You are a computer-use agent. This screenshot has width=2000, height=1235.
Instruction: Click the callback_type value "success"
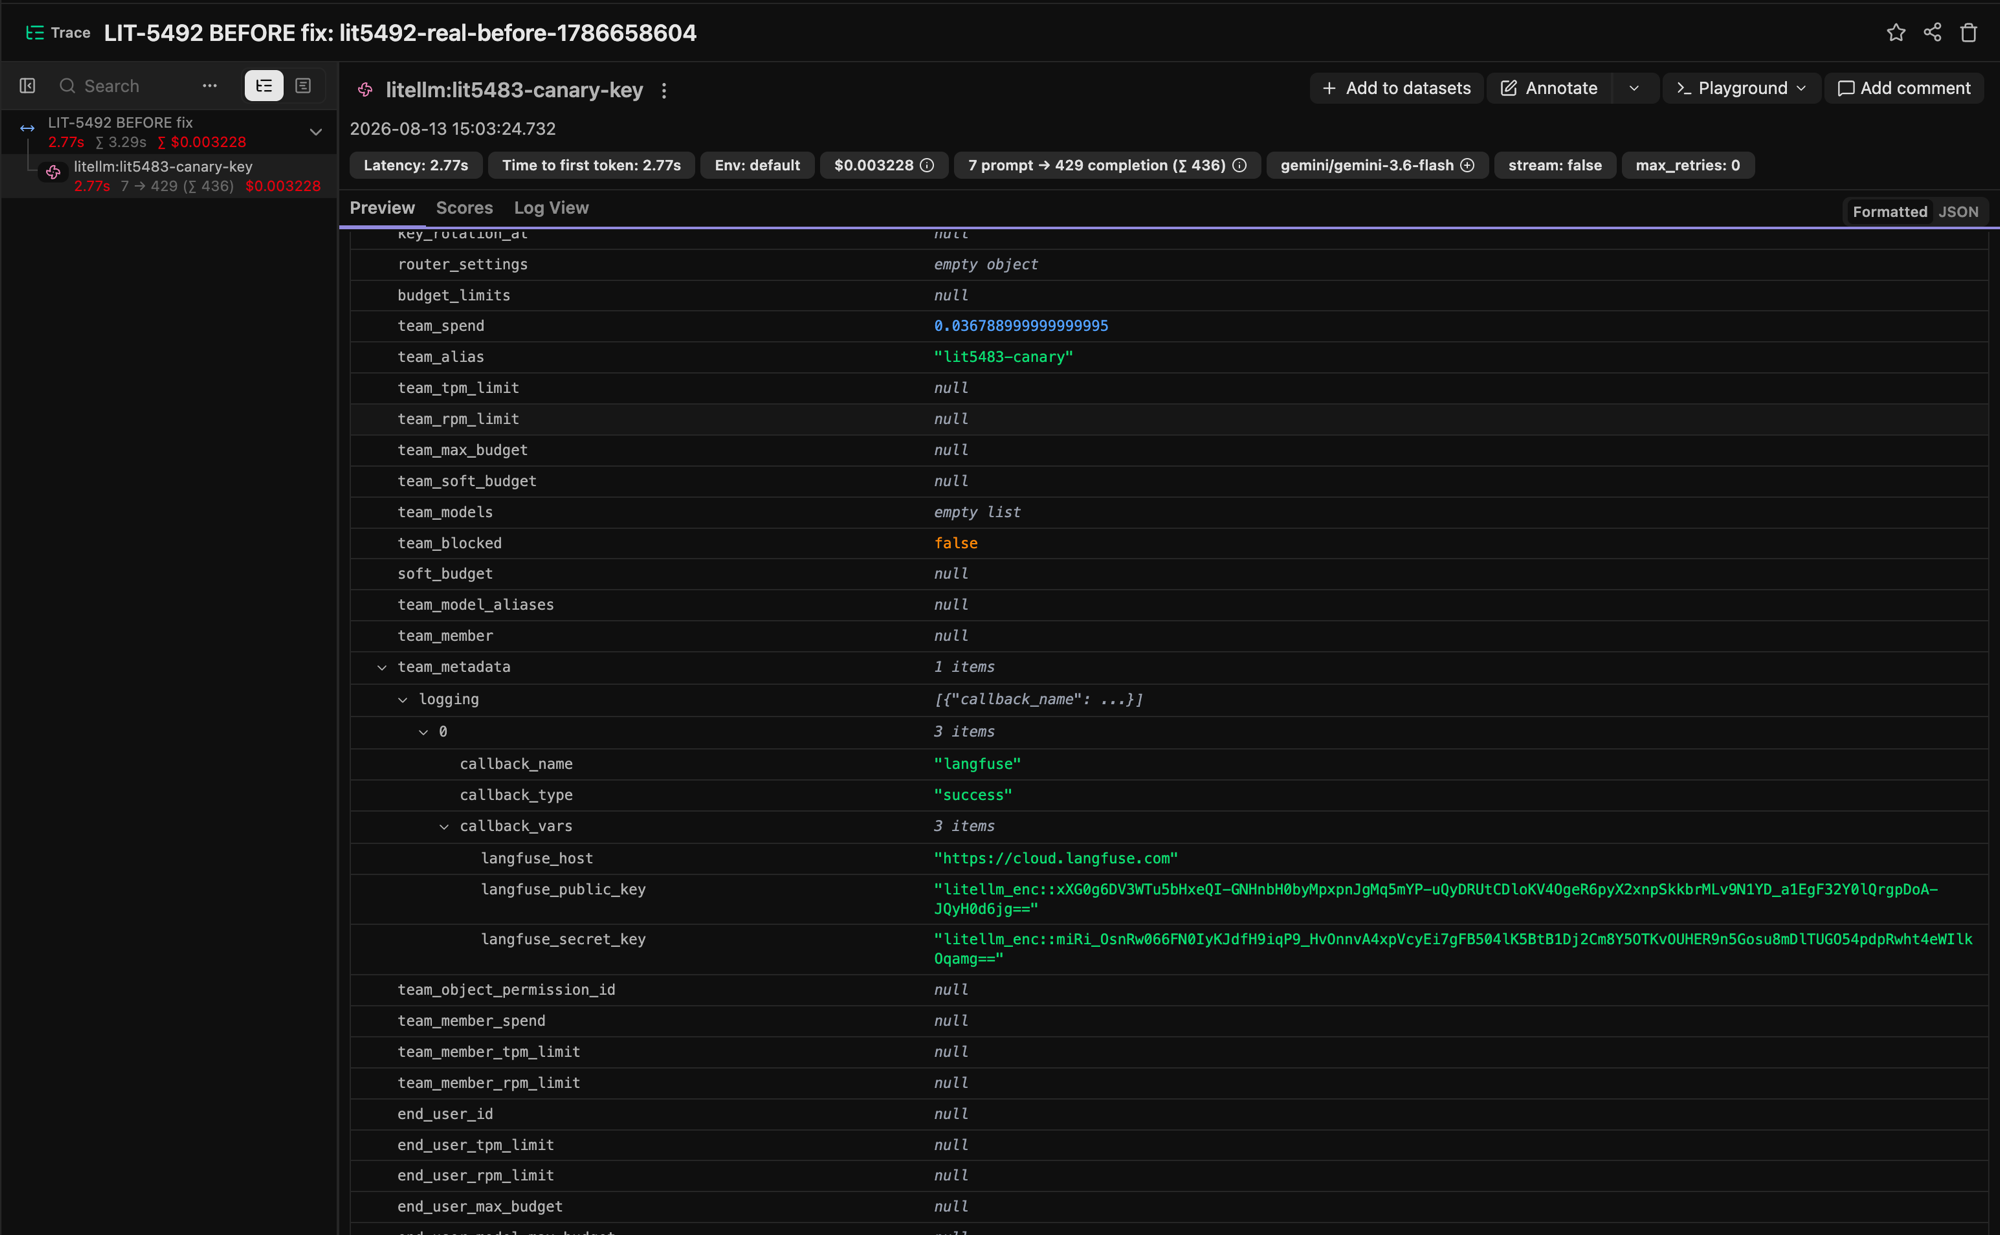pyautogui.click(x=973, y=795)
